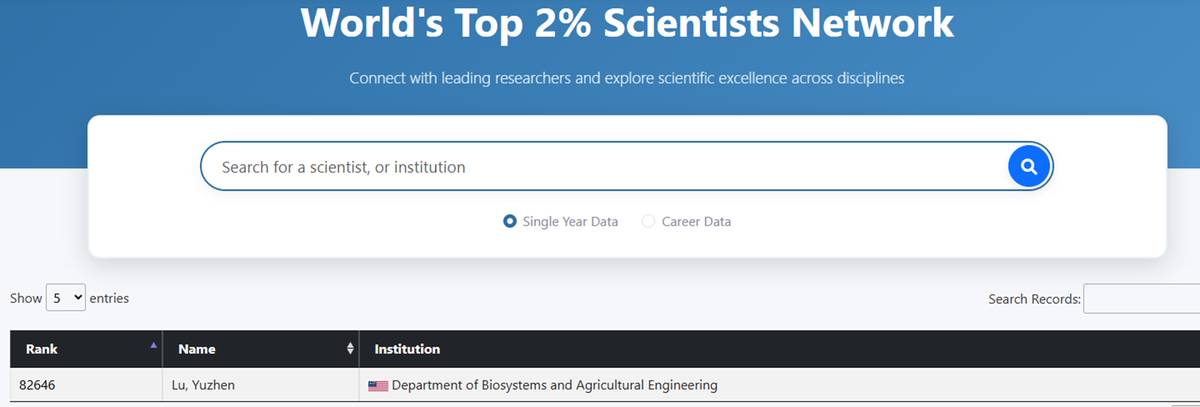Click the "entries" label after the dropdown

(109, 298)
